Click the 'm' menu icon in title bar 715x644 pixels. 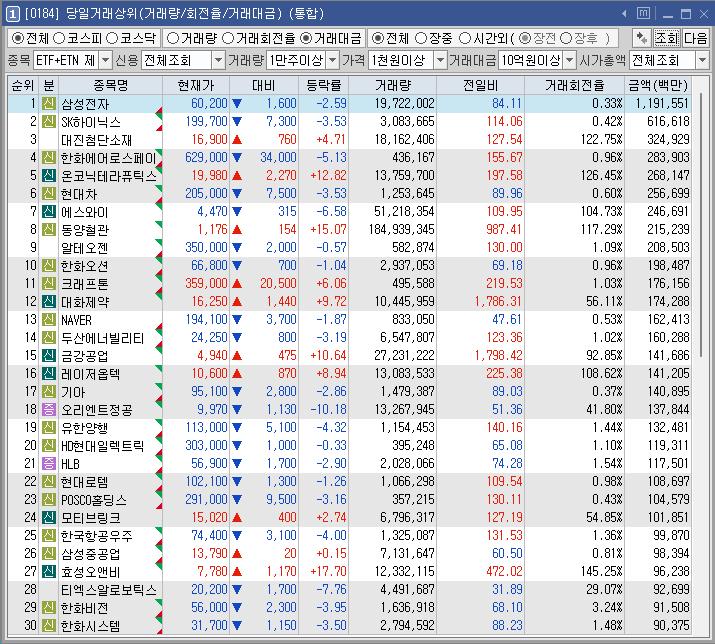[x=643, y=13]
